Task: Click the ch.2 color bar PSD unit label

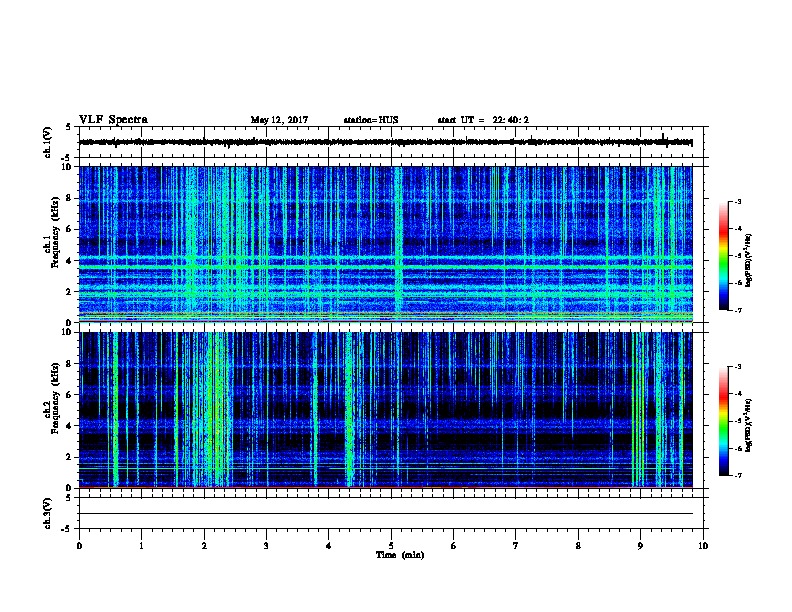Action: [x=748, y=426]
